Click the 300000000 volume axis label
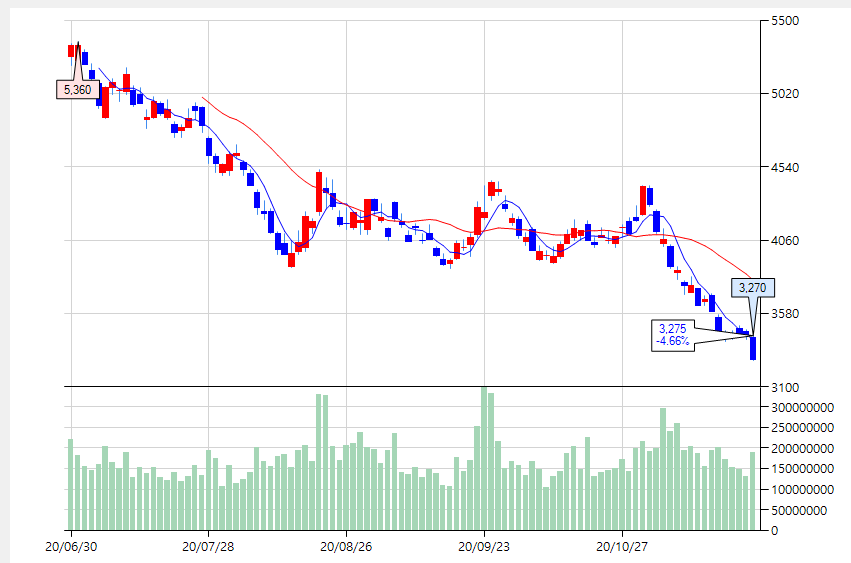Viewport: 851px width, 563px height. pyautogui.click(x=802, y=407)
